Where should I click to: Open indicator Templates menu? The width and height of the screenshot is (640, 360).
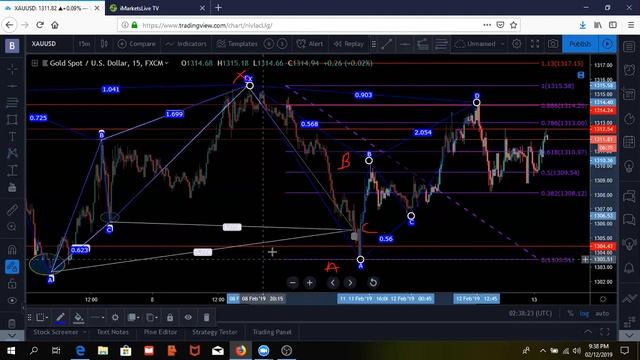pos(237,44)
